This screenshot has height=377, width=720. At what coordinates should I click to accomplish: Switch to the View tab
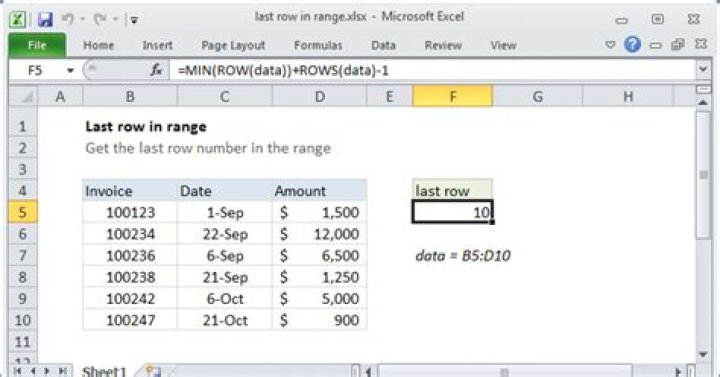(503, 45)
